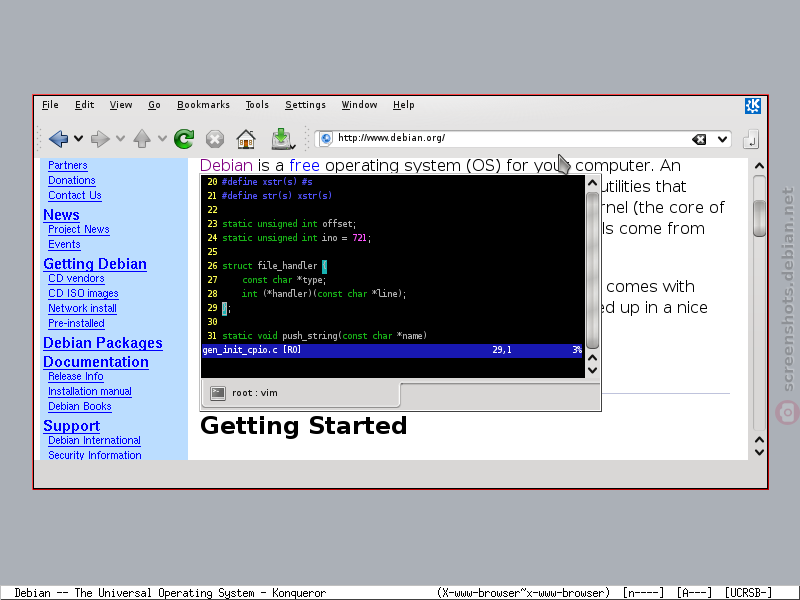Click the 'Getting Started' heading text
800x600 pixels.
[304, 426]
